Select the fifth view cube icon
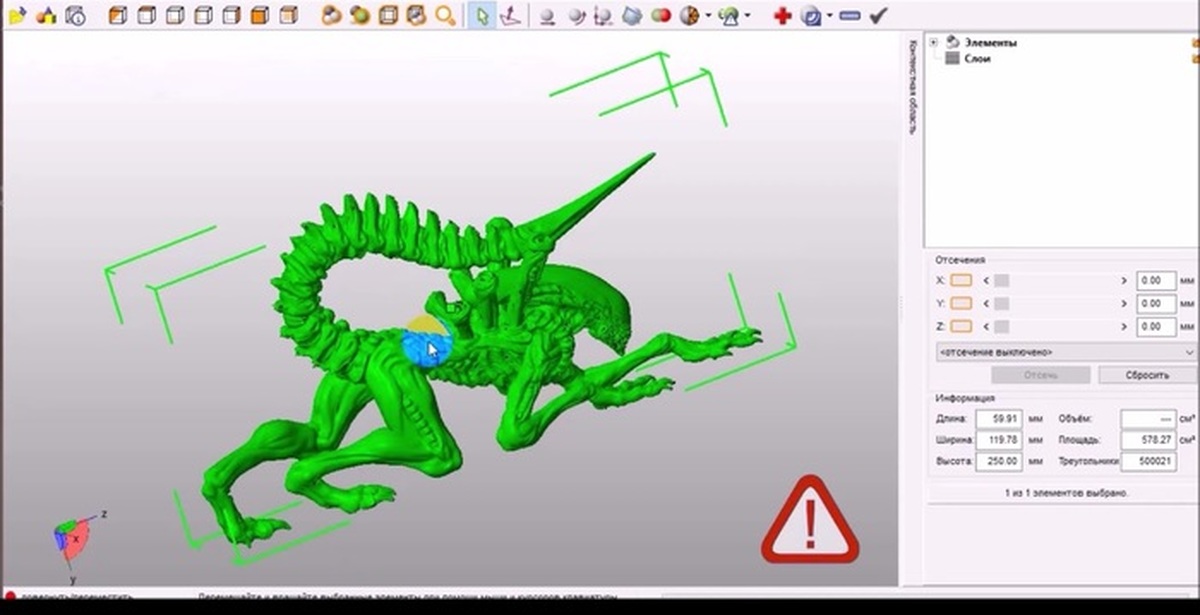 [x=231, y=15]
